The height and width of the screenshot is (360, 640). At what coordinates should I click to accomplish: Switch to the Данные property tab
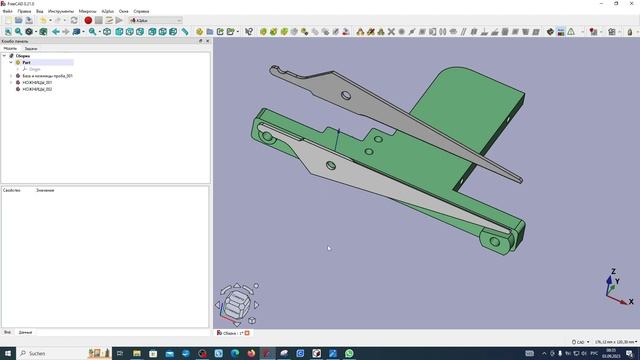[x=25, y=332]
